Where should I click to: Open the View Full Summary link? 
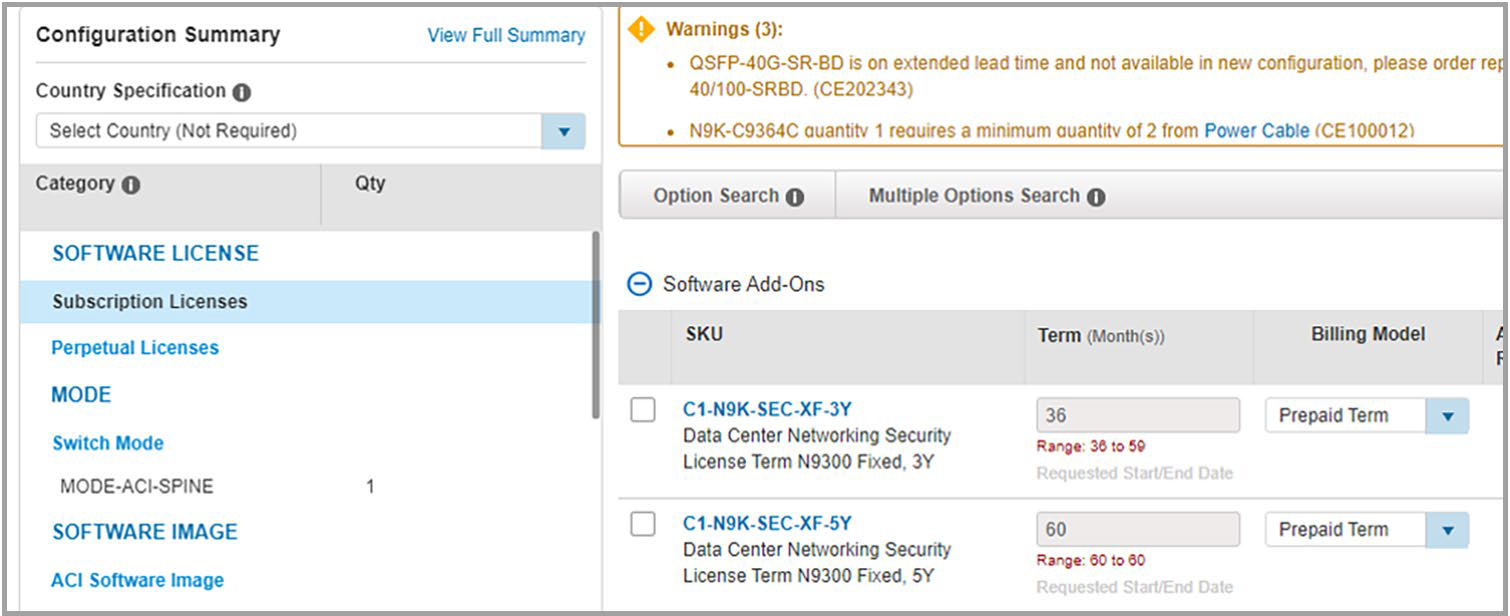pos(506,35)
